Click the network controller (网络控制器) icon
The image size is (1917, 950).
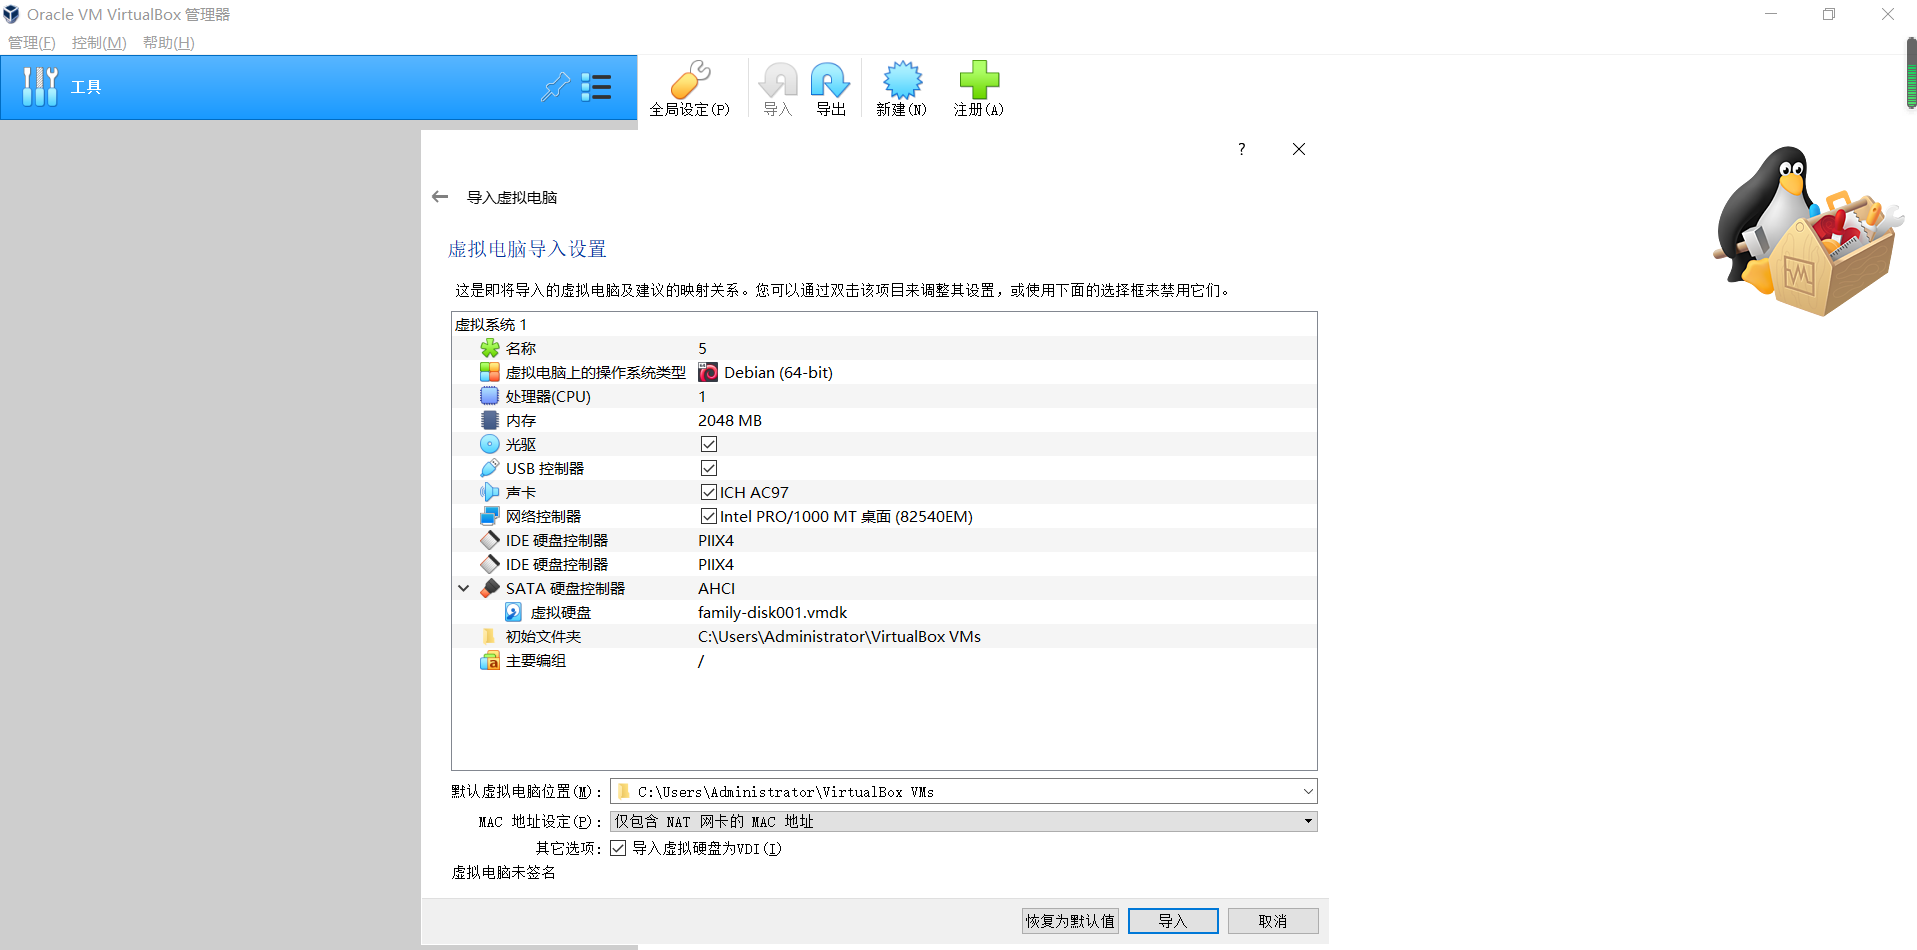pyautogui.click(x=490, y=516)
